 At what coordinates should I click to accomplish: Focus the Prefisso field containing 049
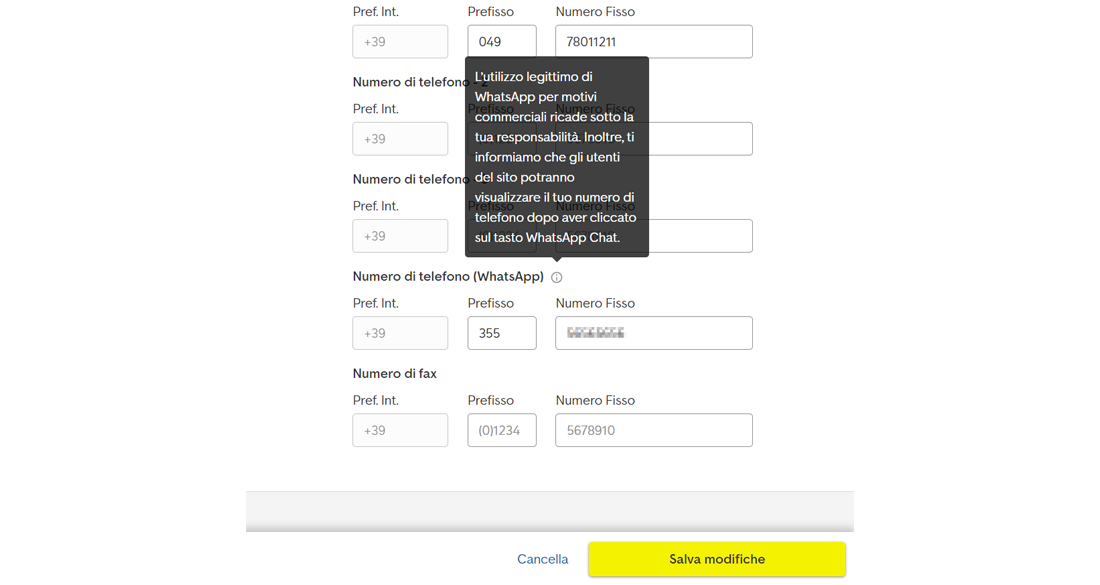502,41
